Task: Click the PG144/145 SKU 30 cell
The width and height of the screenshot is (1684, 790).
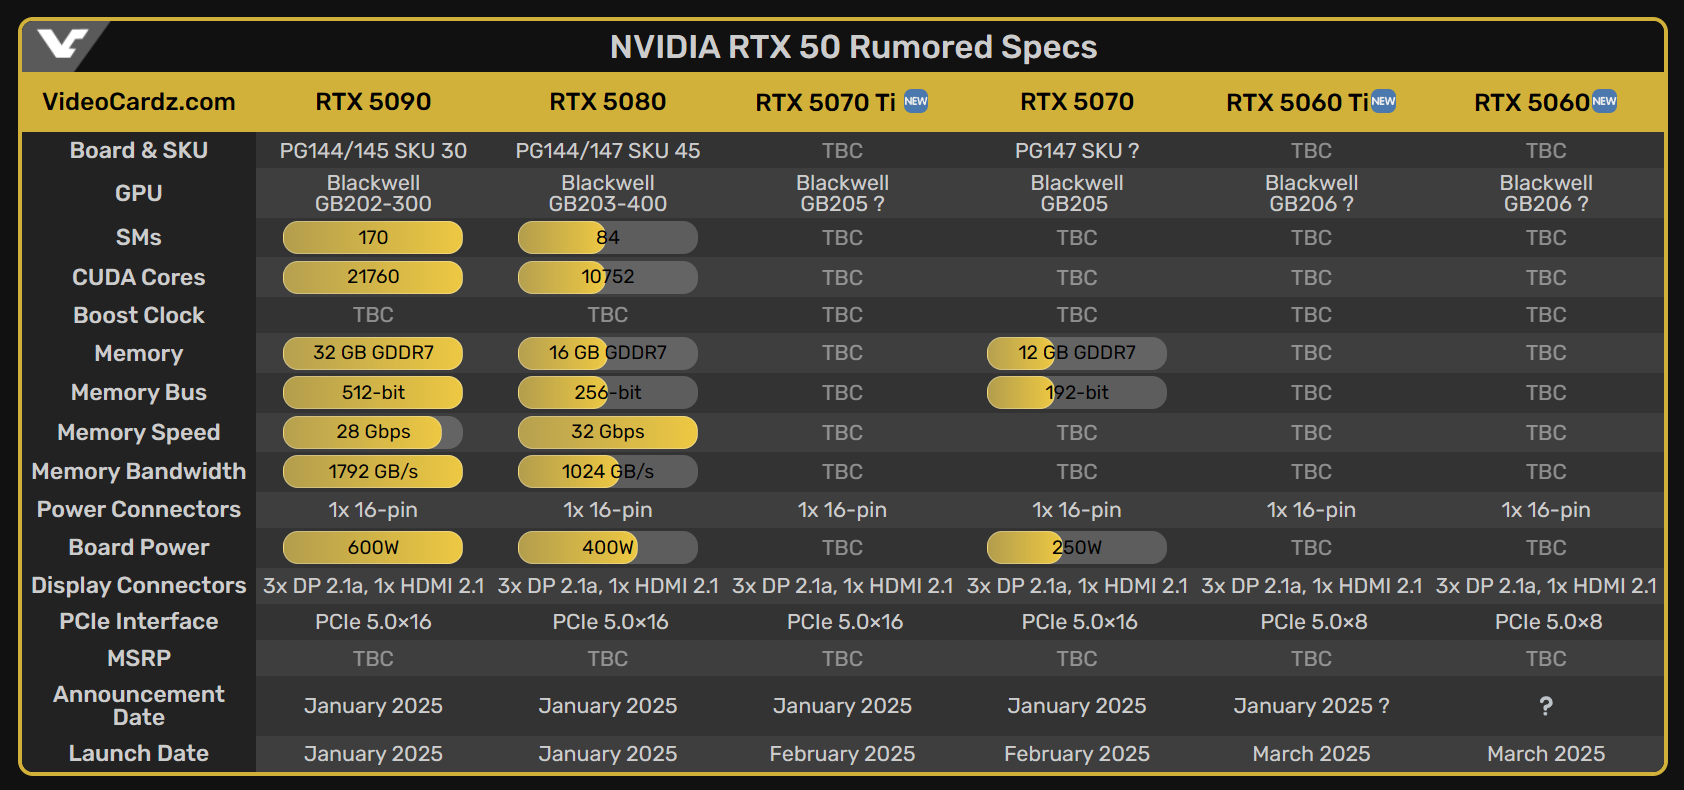Action: point(373,151)
